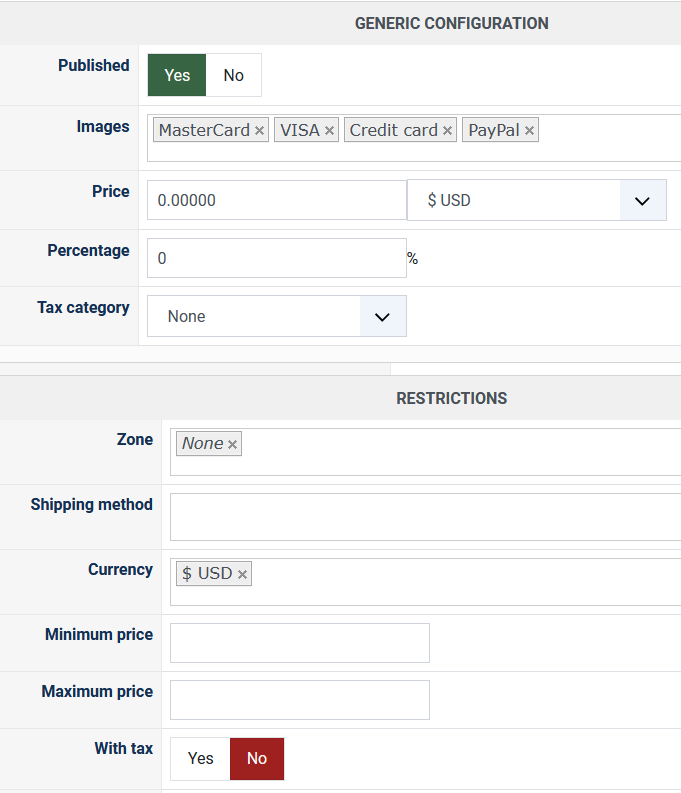Screen dimensions: 681x793
Task: Set With tax to Yes
Action: click(x=200, y=758)
